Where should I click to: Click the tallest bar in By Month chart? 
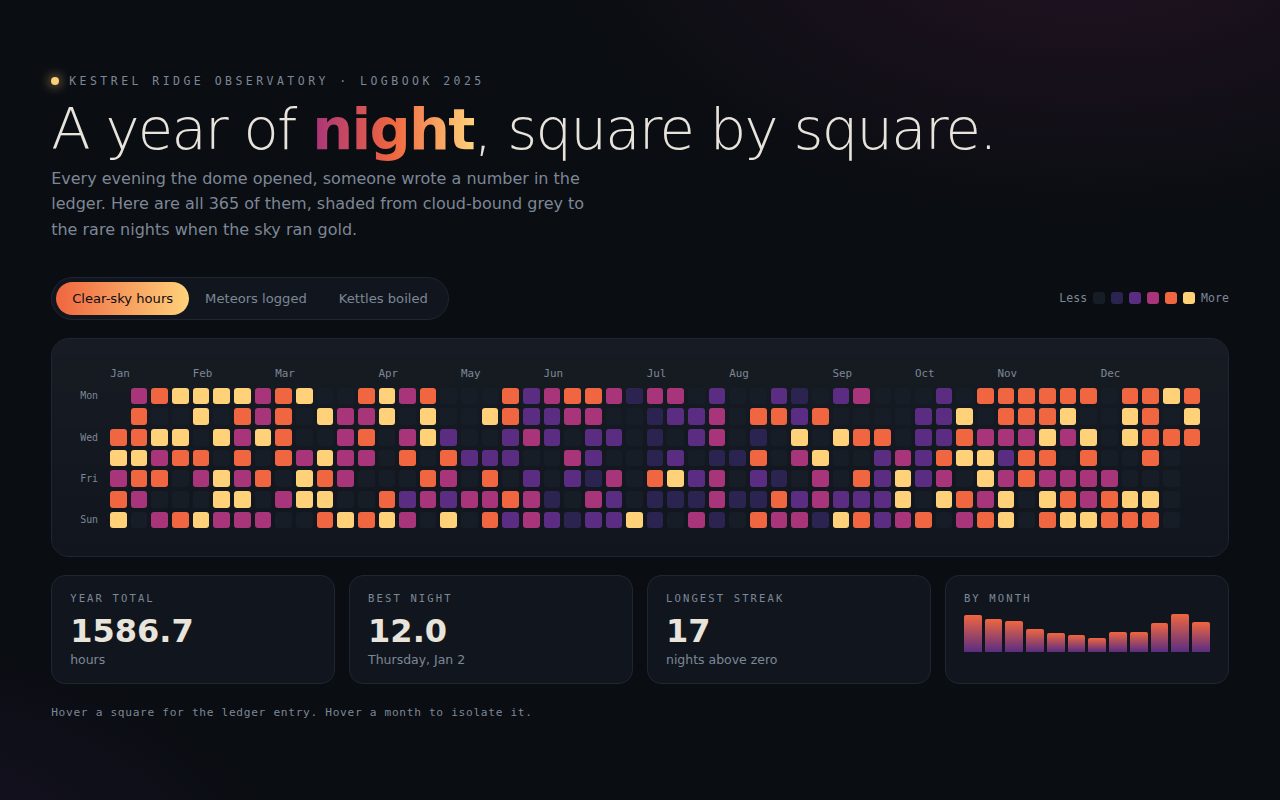click(x=1180, y=633)
